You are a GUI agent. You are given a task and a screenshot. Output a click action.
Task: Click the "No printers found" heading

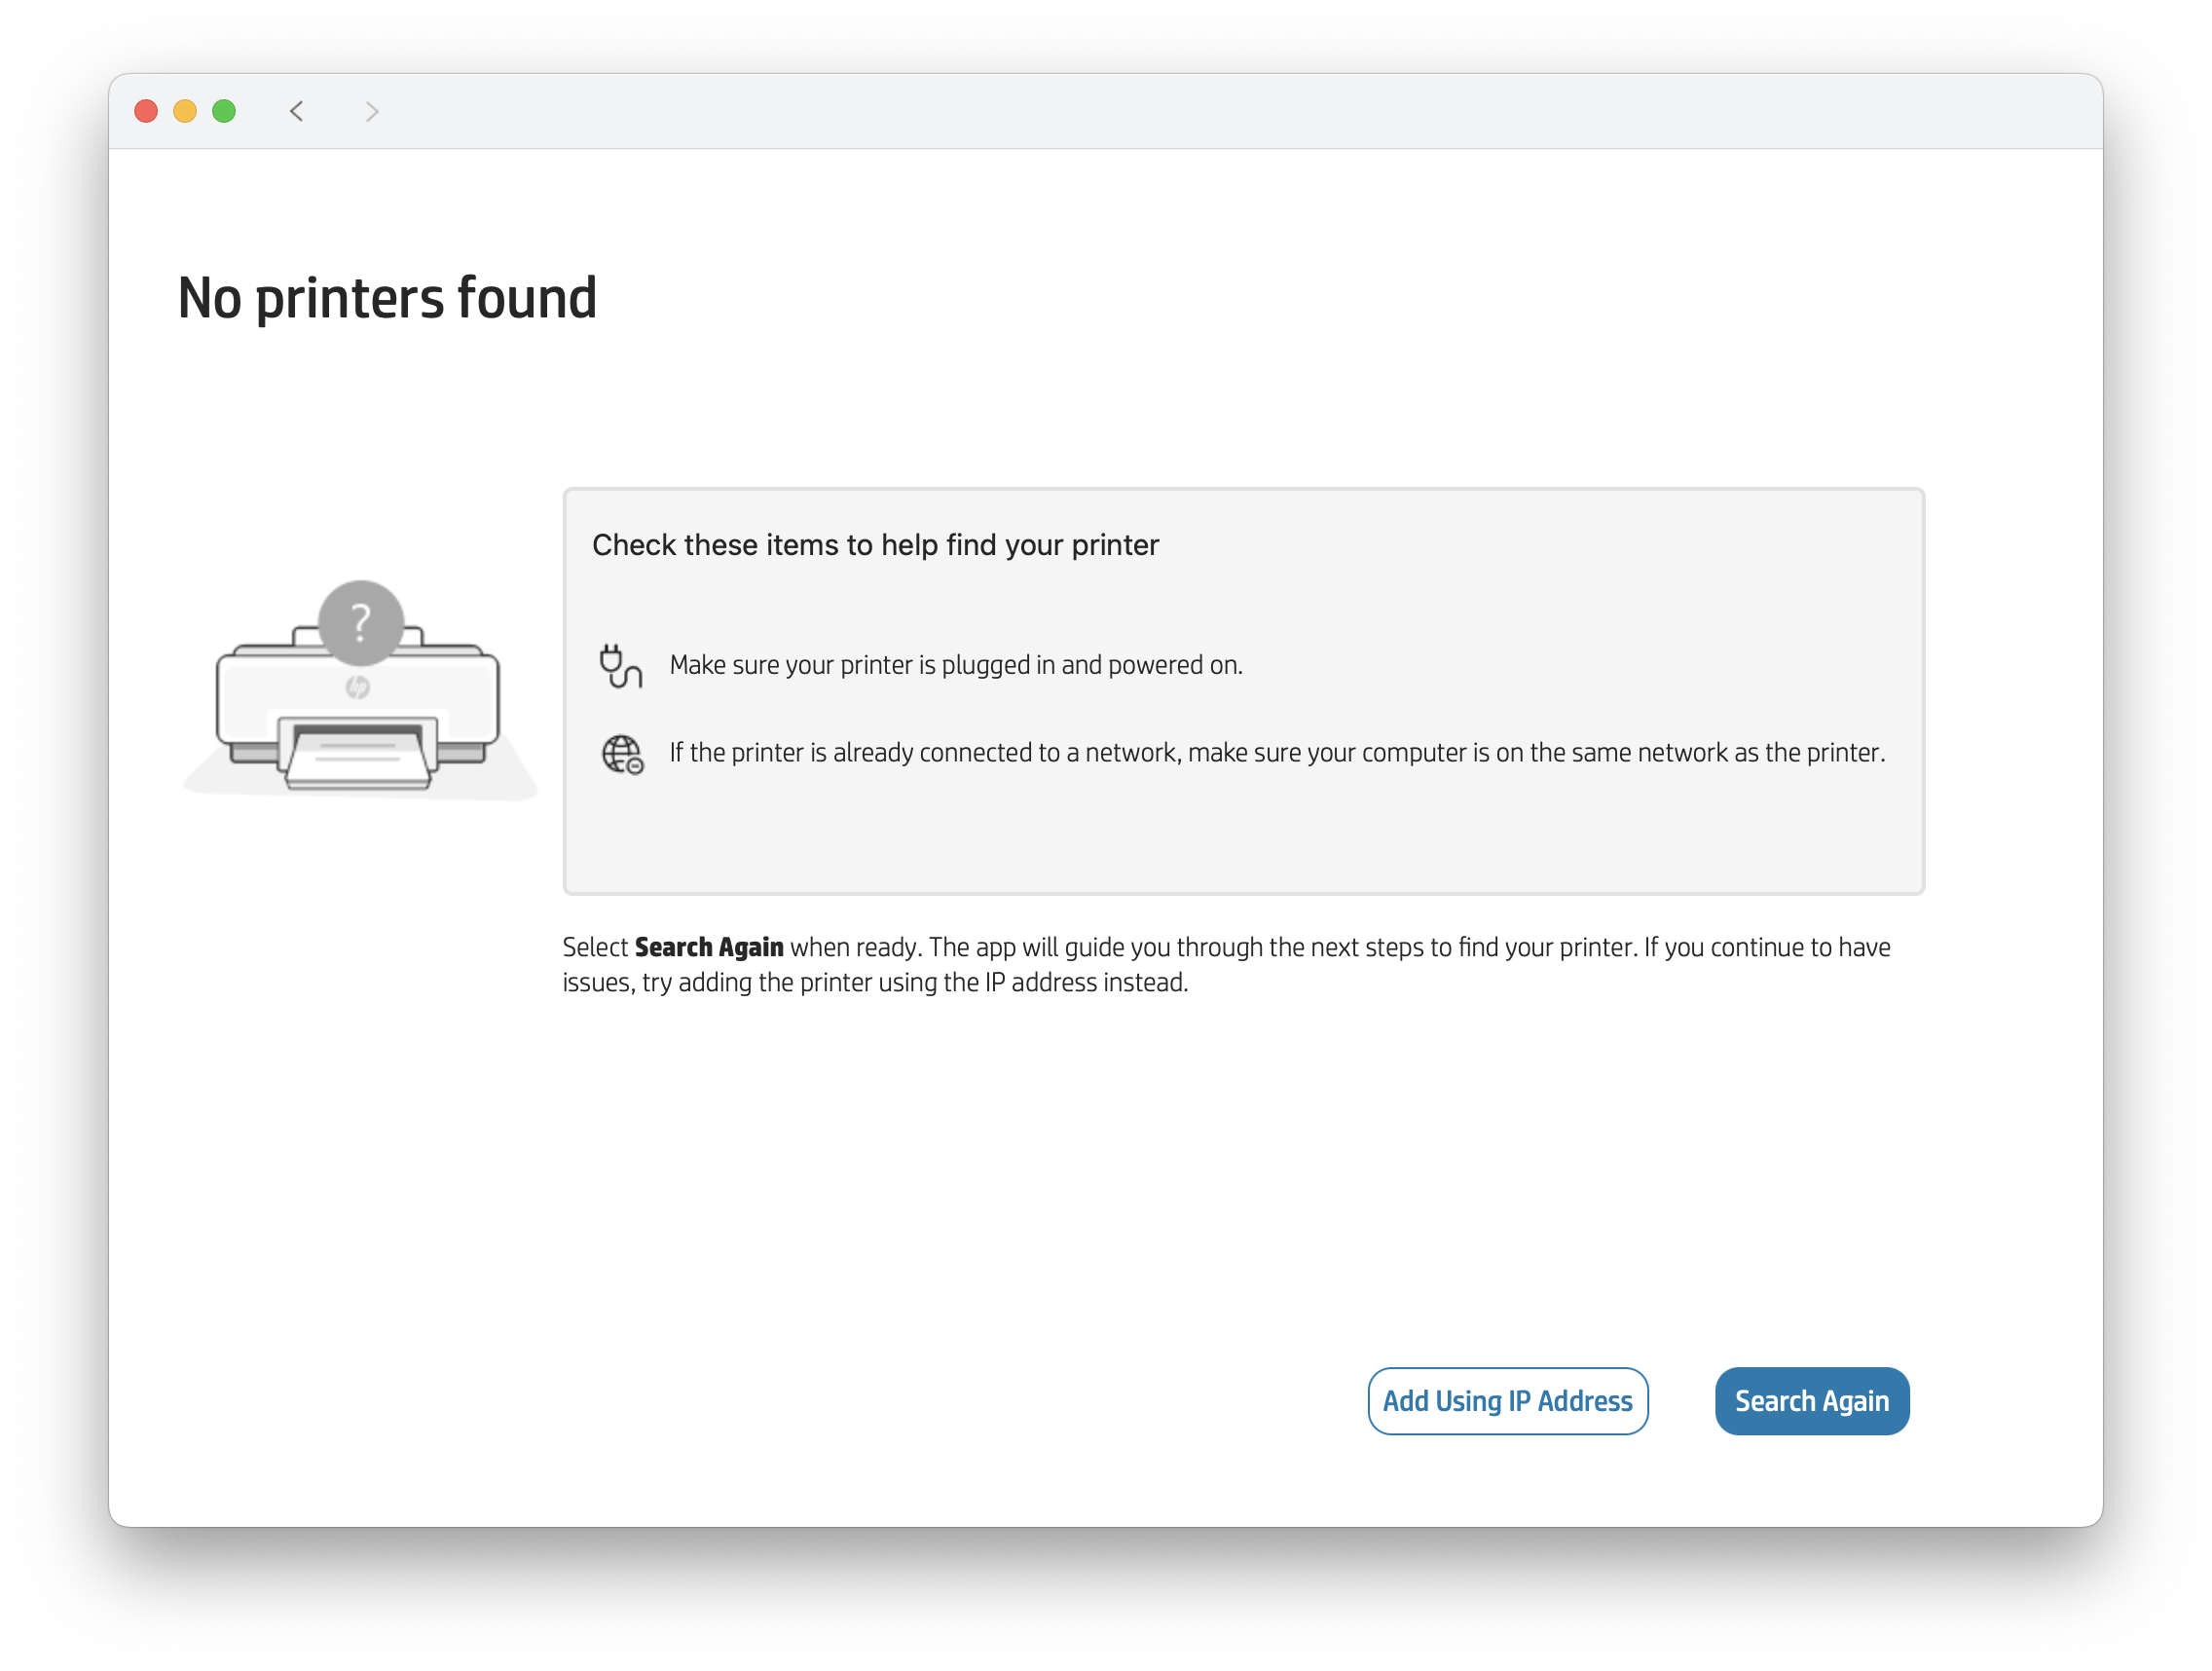tap(387, 298)
